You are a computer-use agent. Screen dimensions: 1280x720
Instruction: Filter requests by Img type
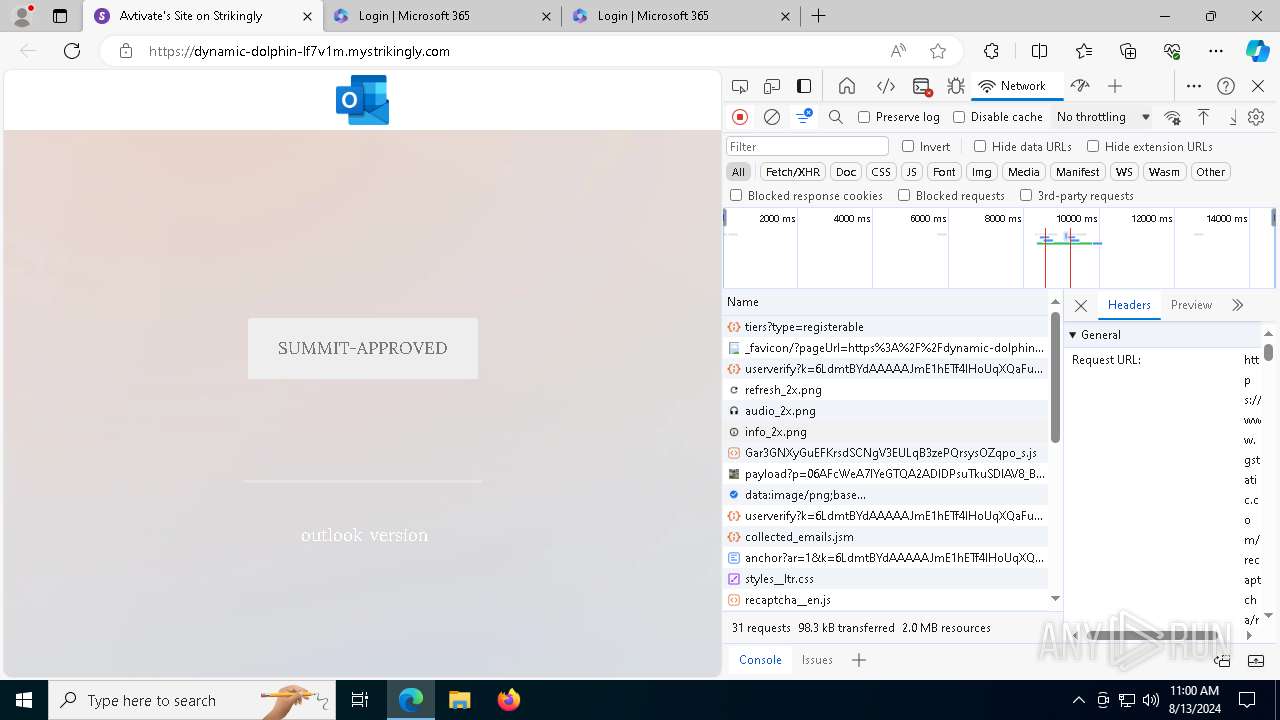point(982,172)
